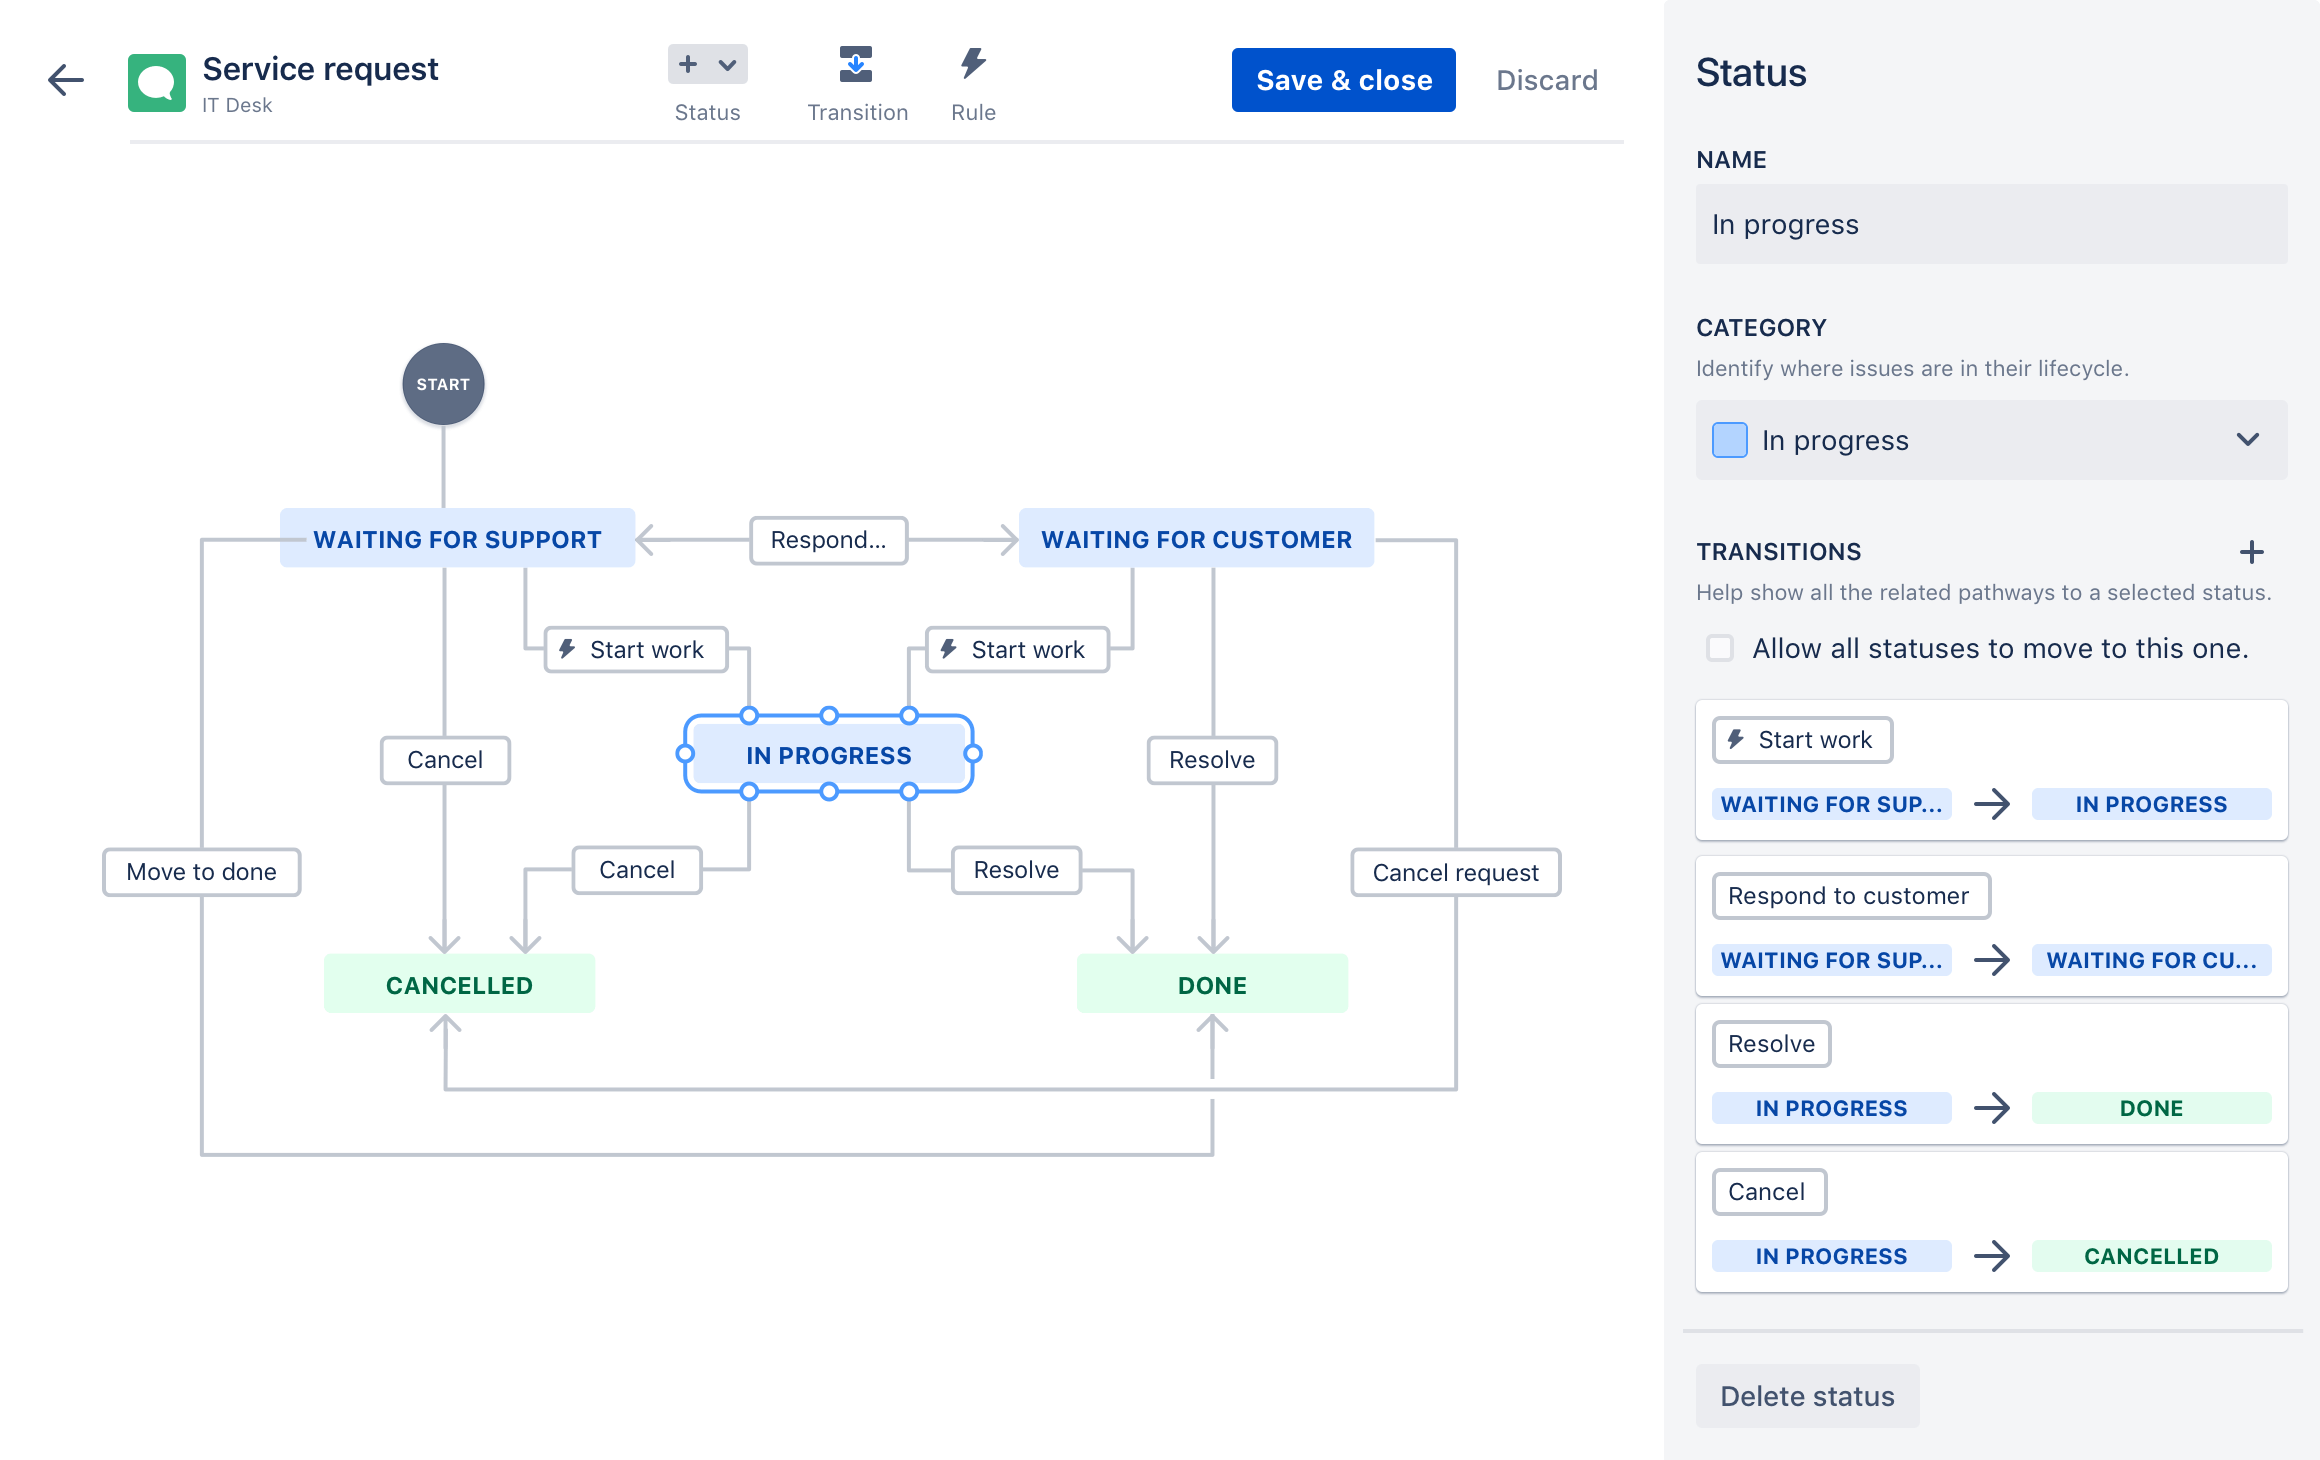Click the plus icon to add transition
Screen dimensions: 2320x1460
(2253, 550)
